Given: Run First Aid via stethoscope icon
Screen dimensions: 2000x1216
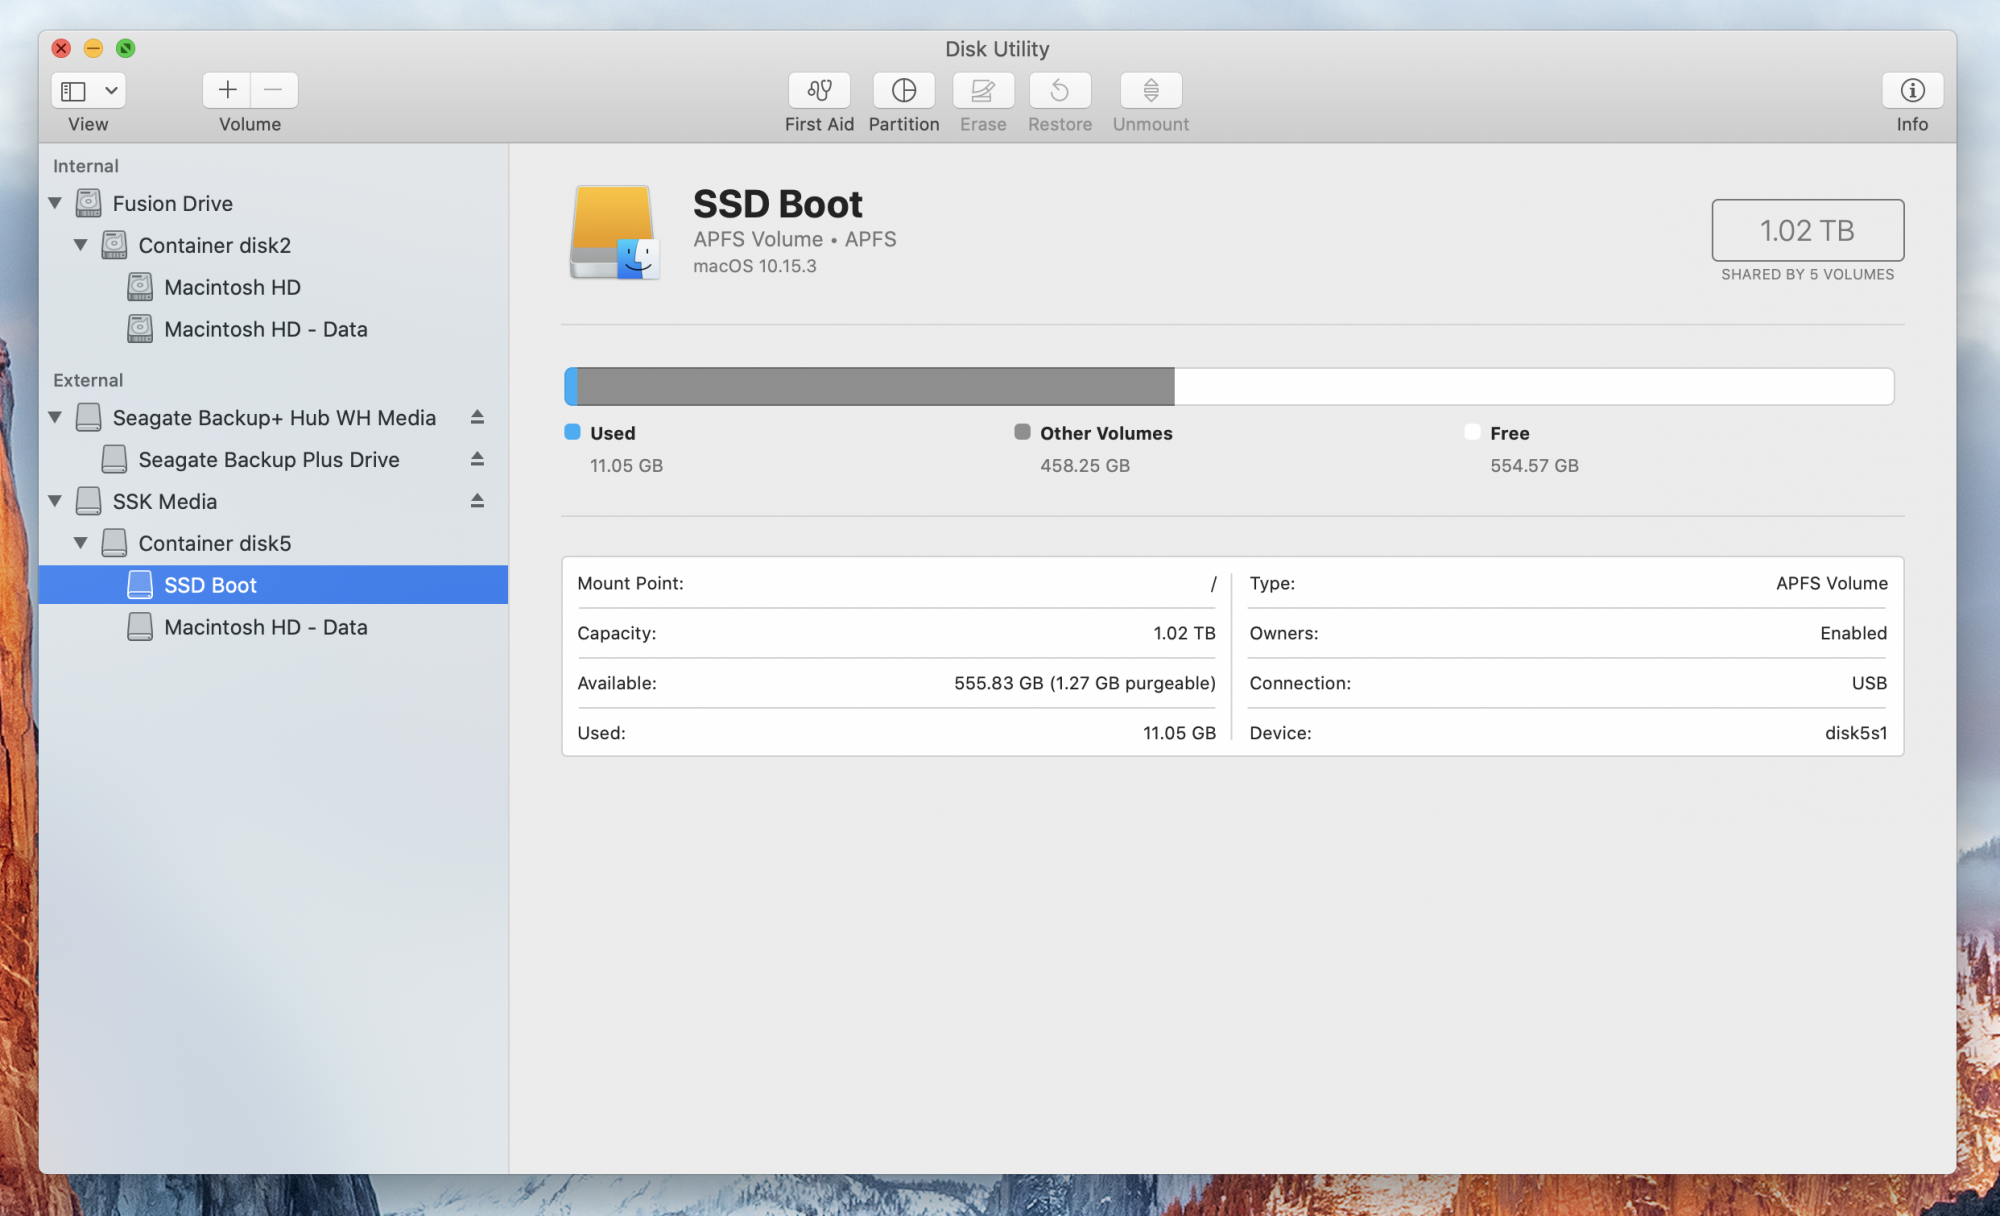Looking at the screenshot, I should pyautogui.click(x=819, y=90).
